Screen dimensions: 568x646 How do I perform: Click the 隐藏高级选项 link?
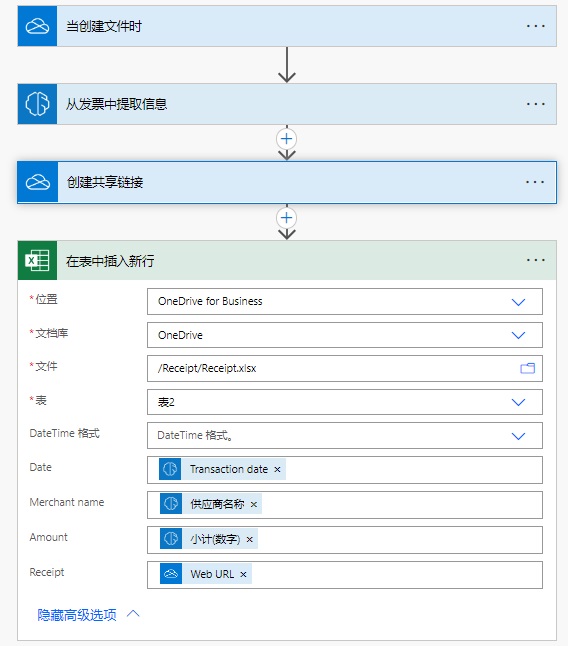pos(77,615)
